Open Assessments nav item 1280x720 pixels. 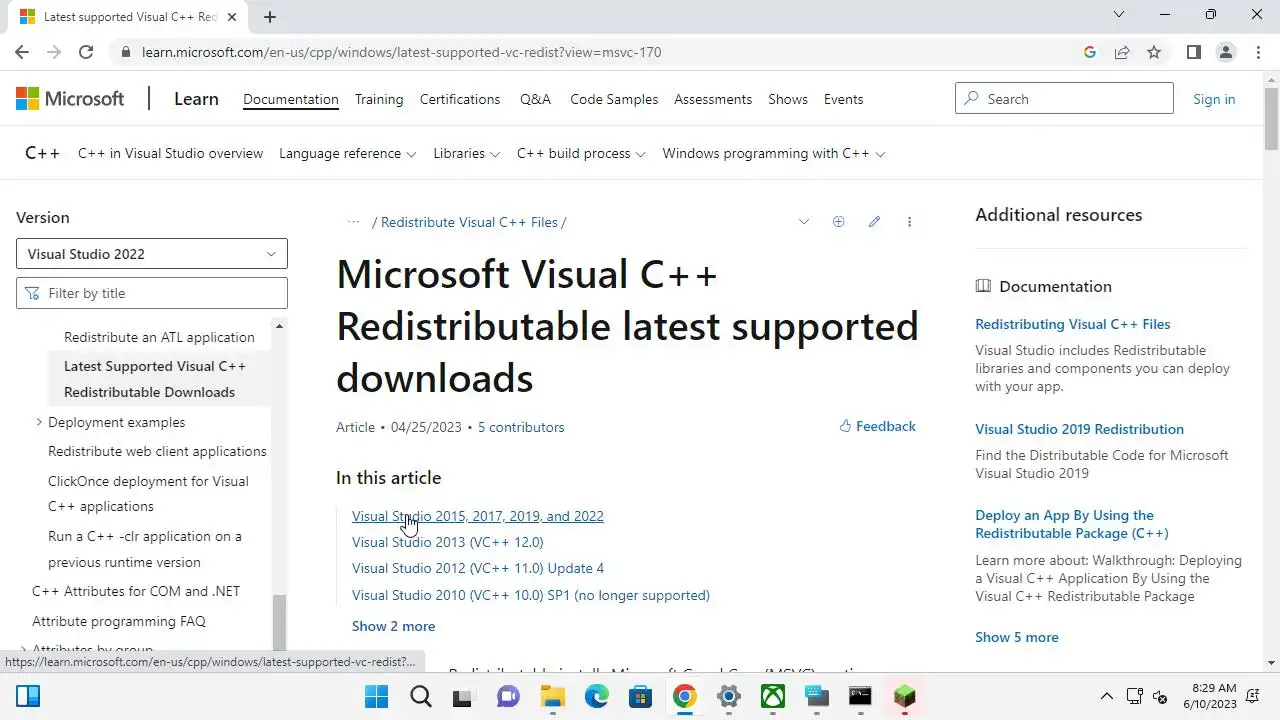click(x=713, y=99)
